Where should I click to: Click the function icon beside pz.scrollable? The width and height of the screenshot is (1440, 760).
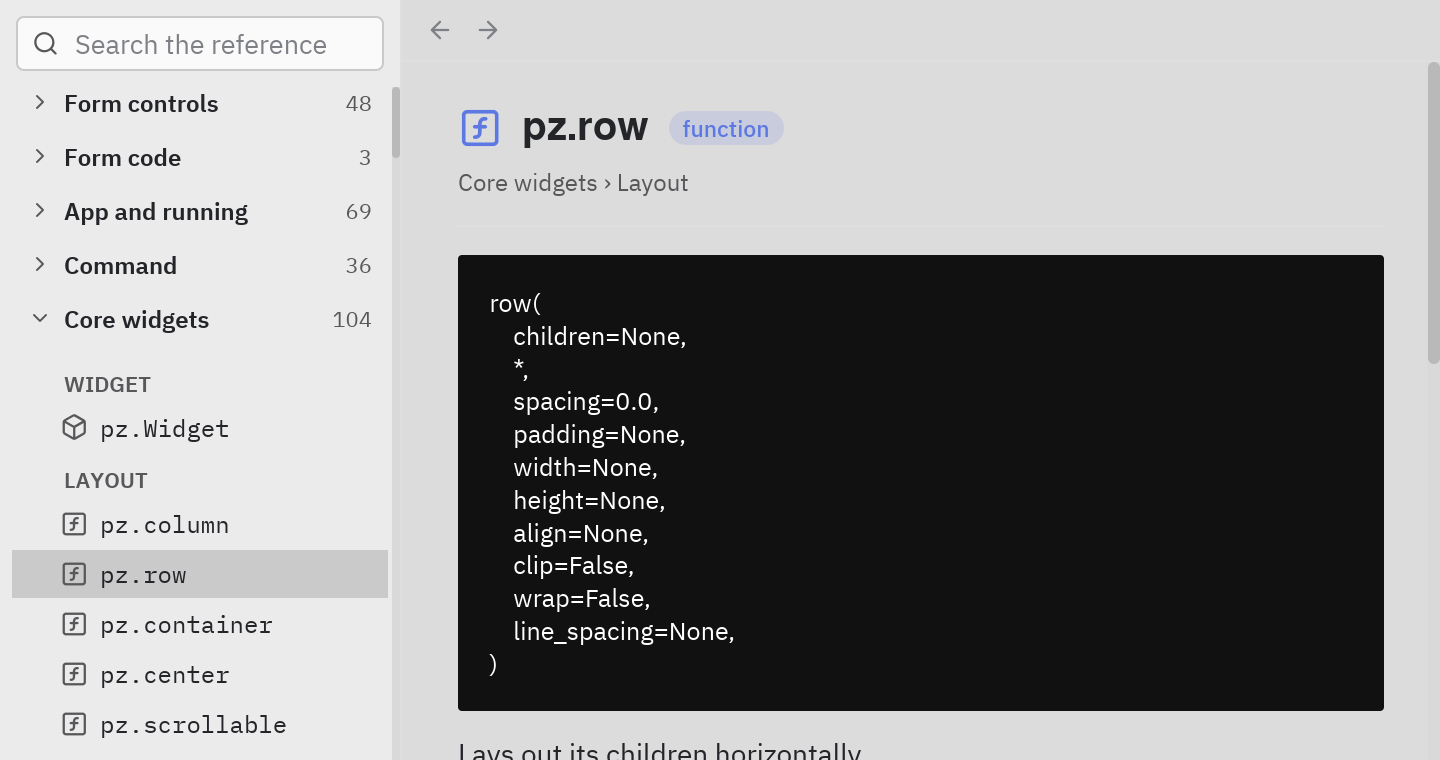(74, 724)
